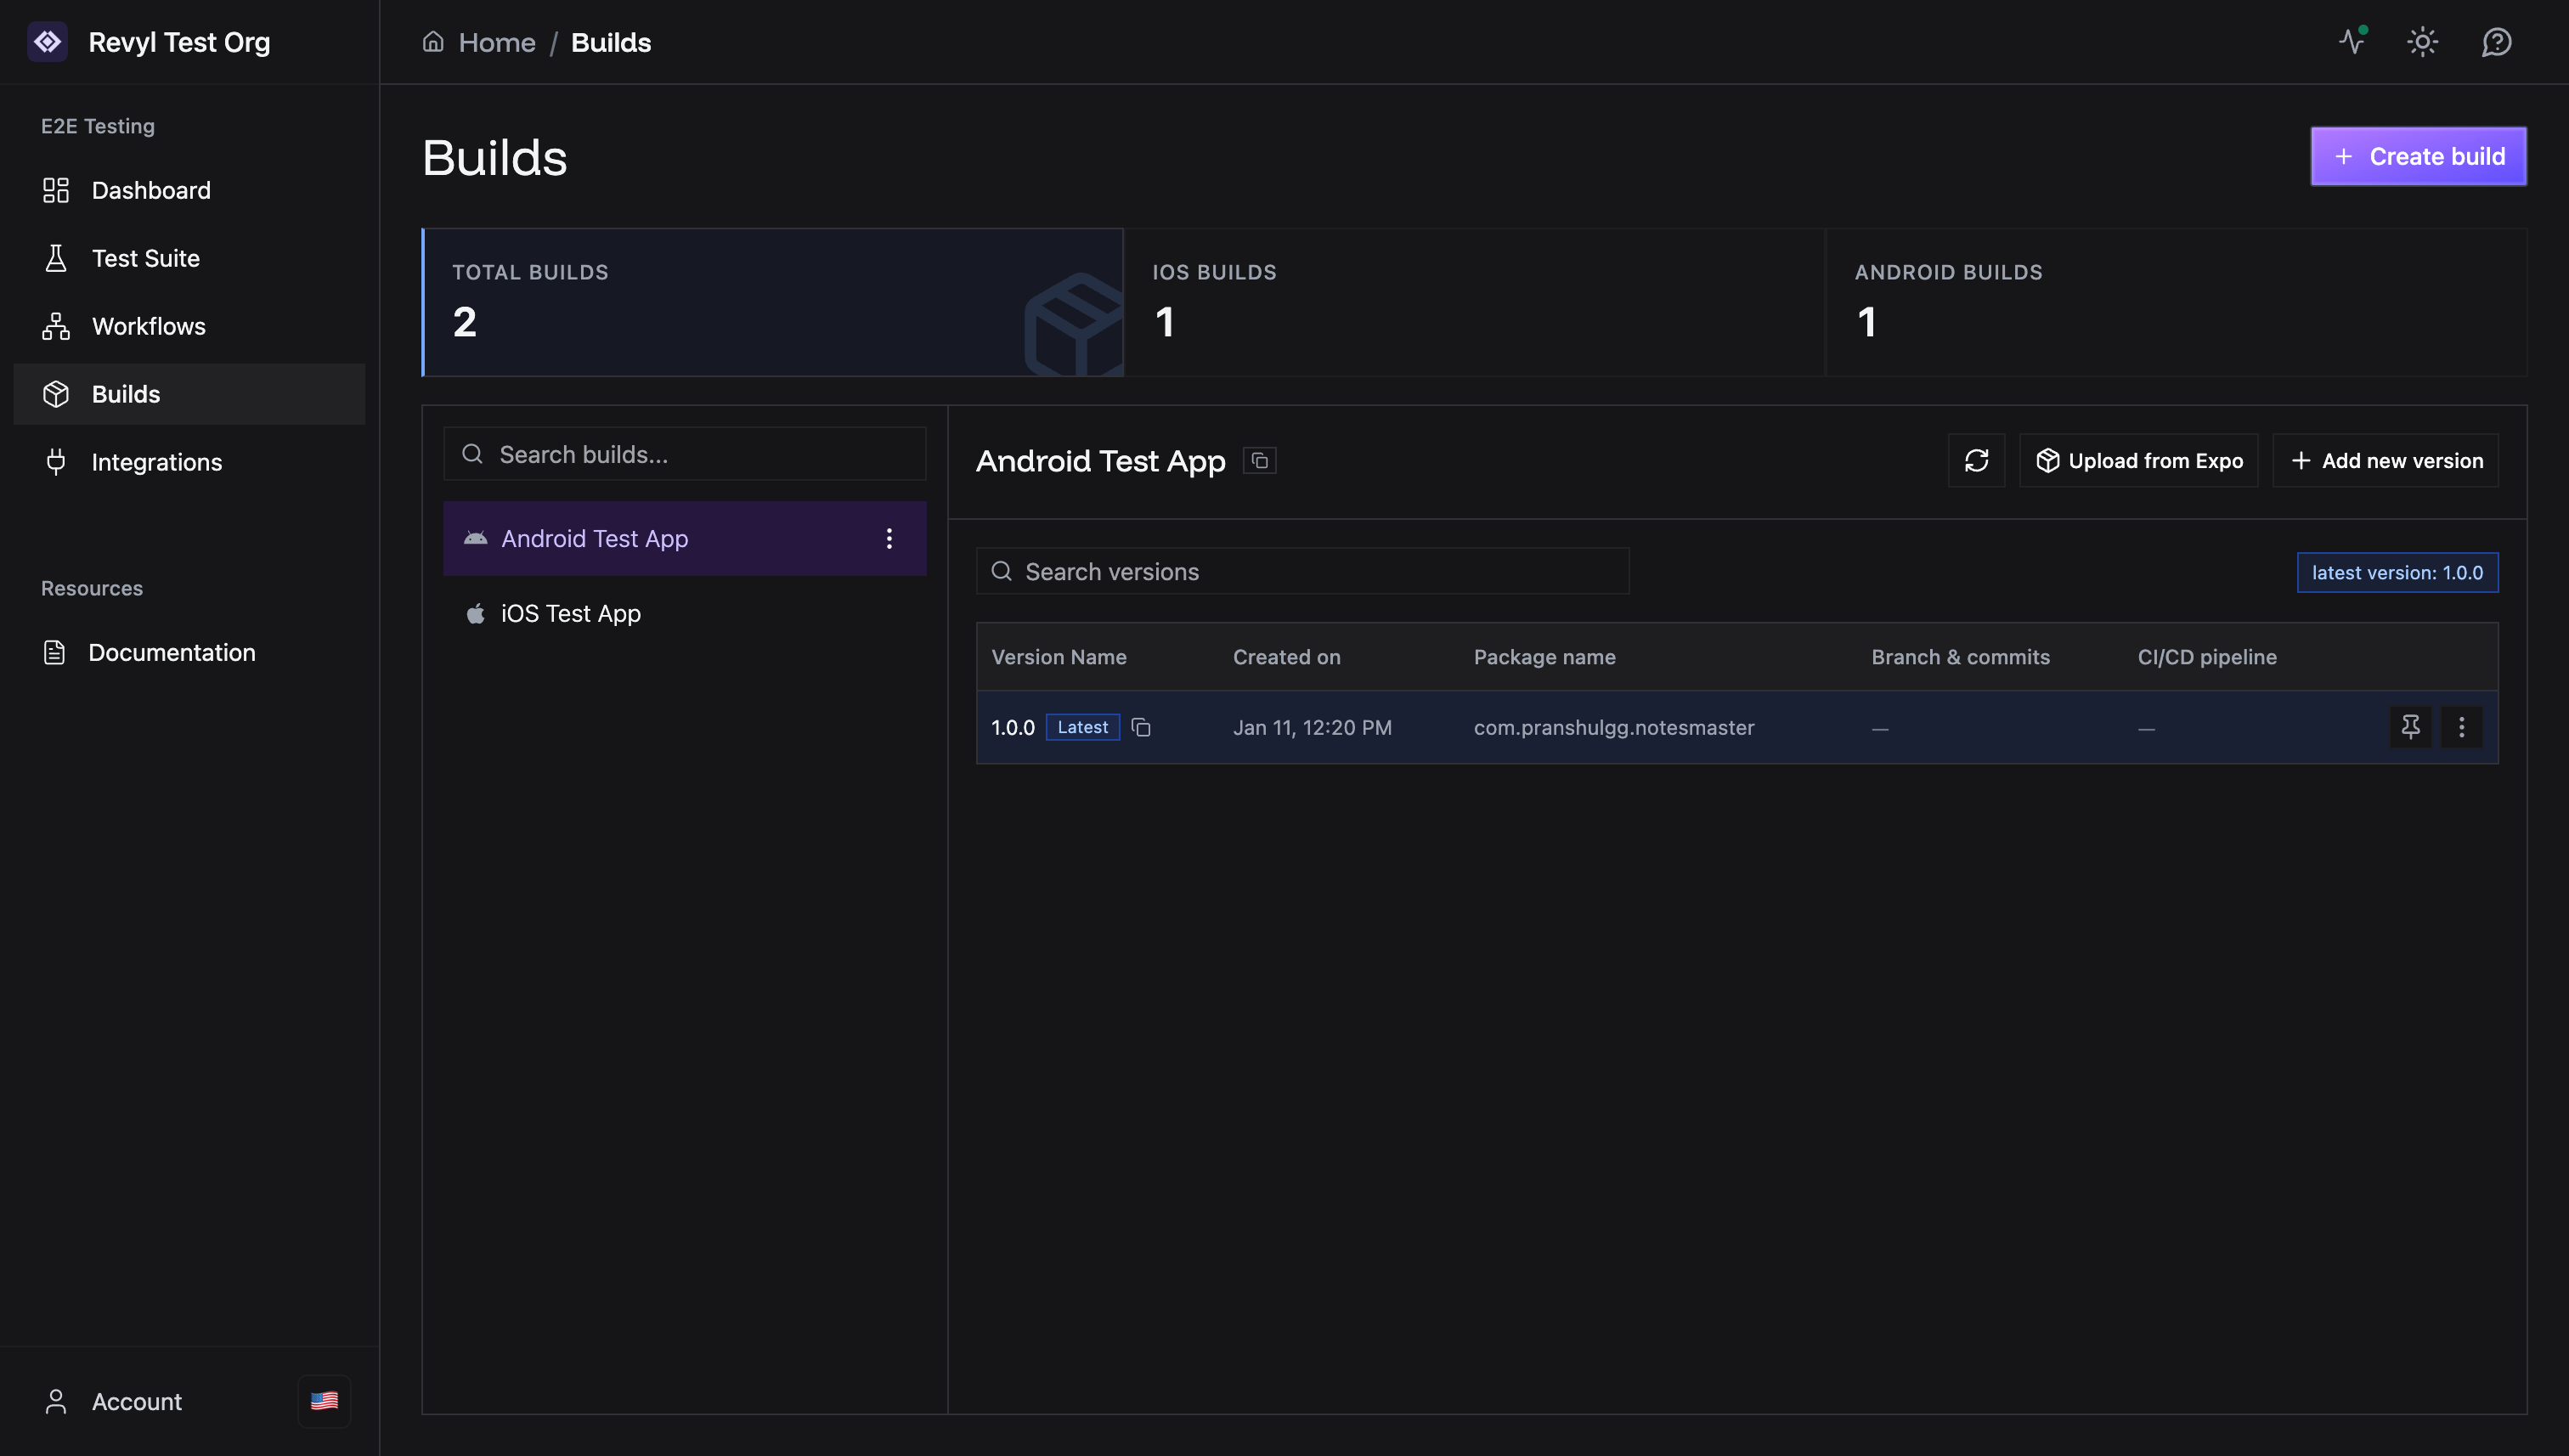Open the kebab menu on version 1.0.0 row

[x=2462, y=727]
